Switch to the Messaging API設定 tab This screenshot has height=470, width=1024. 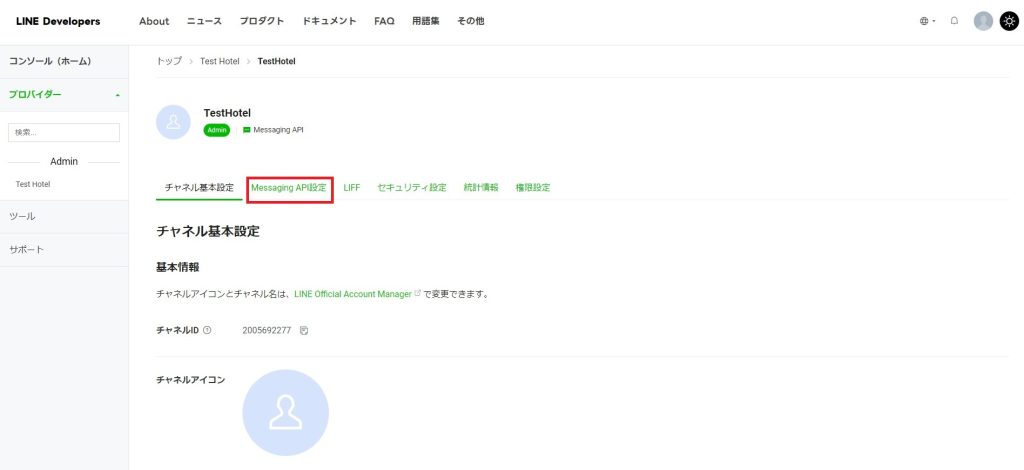(289, 187)
